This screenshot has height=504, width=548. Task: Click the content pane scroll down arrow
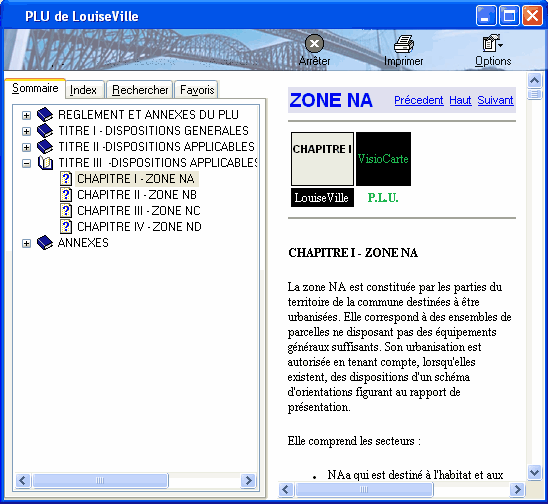pos(534,473)
